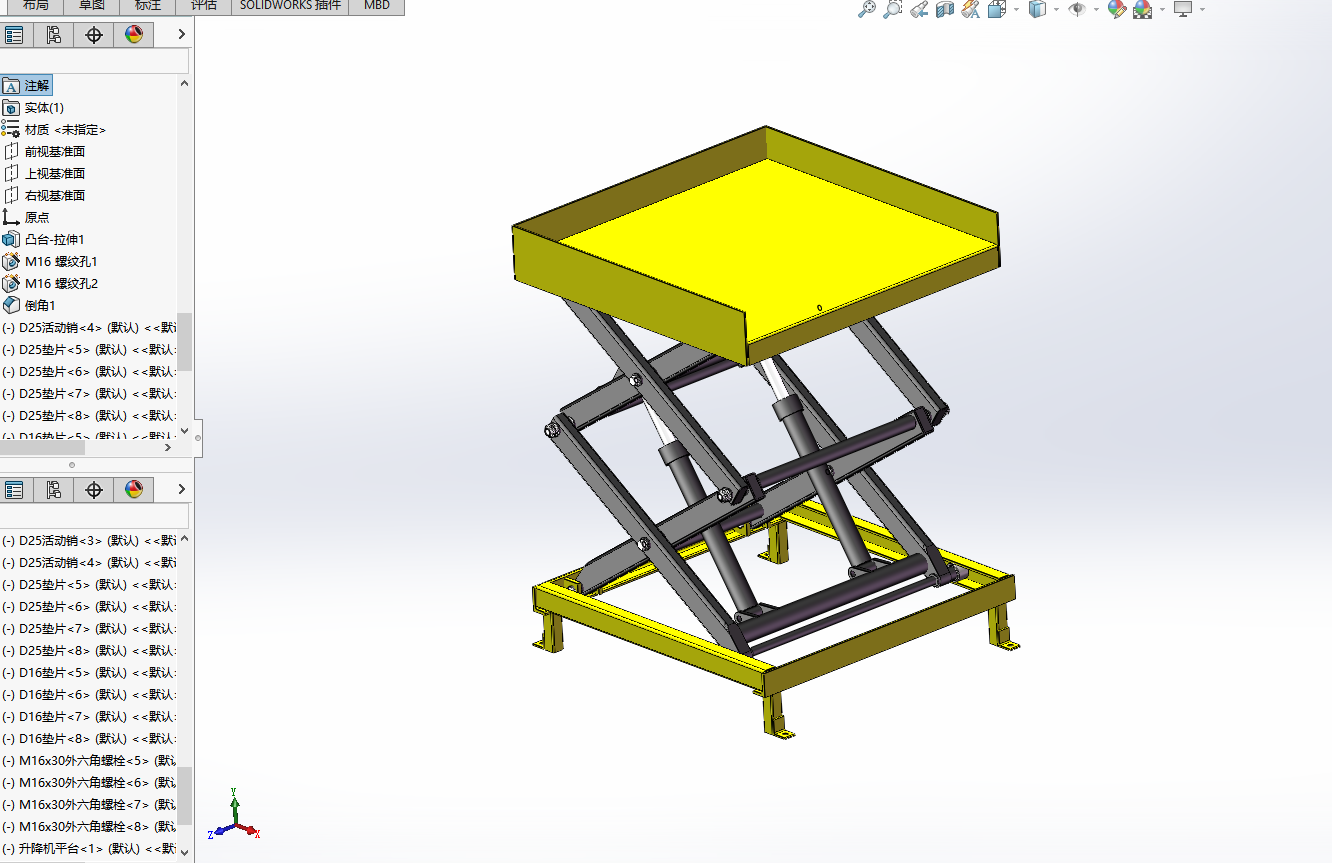The width and height of the screenshot is (1332, 863).
Task: Select the 倒角1 chamfer feature
Action: (x=30, y=306)
